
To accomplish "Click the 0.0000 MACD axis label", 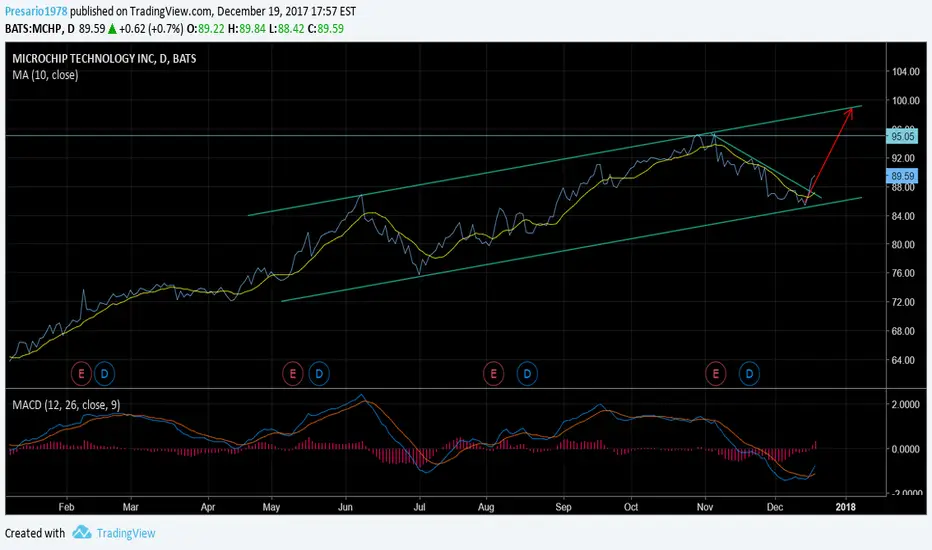I will [x=905, y=449].
